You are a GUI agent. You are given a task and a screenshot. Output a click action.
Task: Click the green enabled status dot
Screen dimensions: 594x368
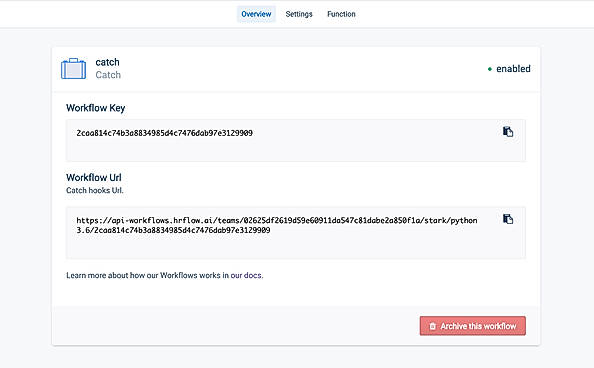(x=489, y=69)
